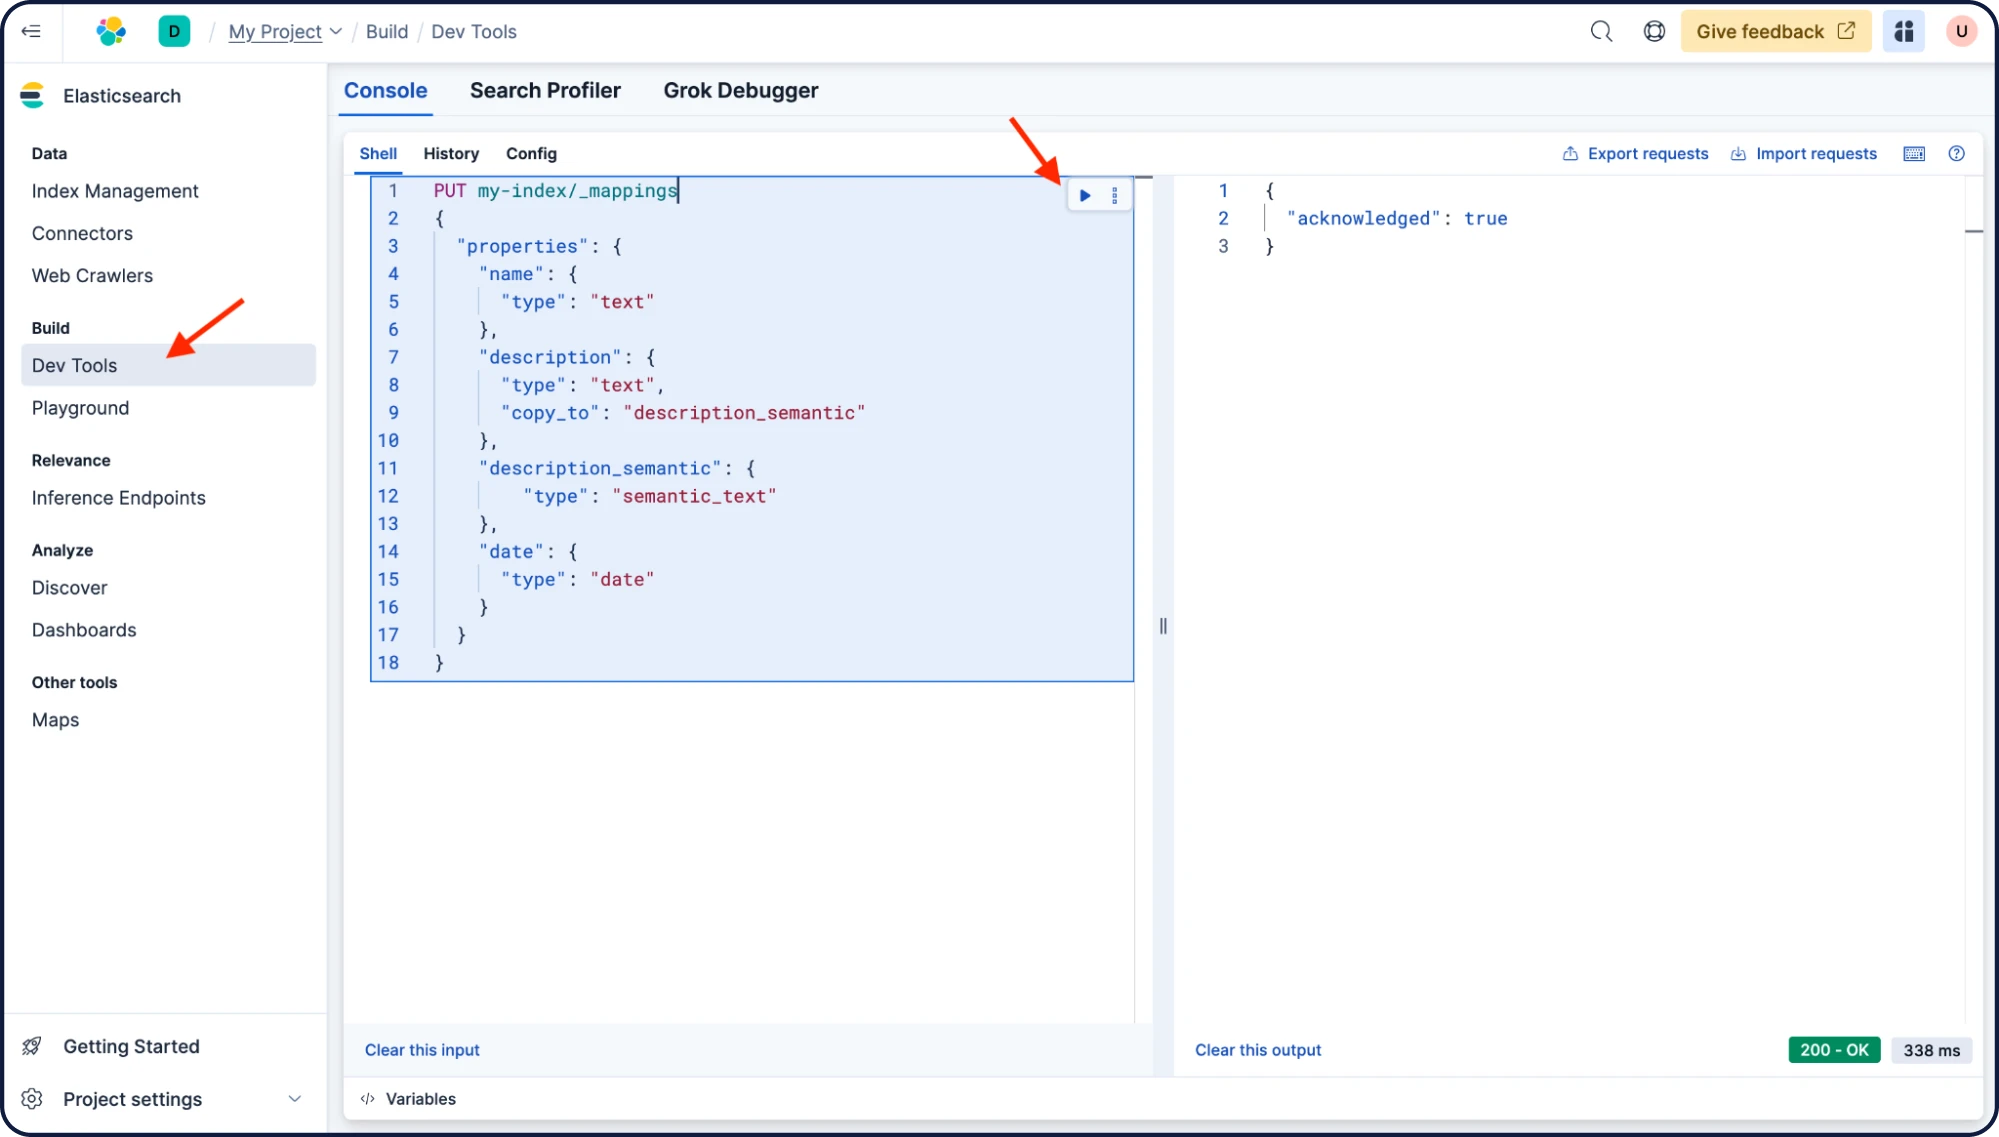
Task: Click the 338 ms response time badge
Action: (x=1931, y=1050)
